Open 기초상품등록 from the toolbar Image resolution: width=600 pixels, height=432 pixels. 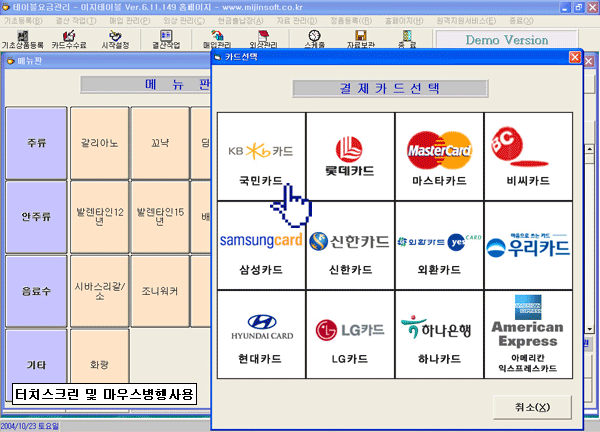23,39
